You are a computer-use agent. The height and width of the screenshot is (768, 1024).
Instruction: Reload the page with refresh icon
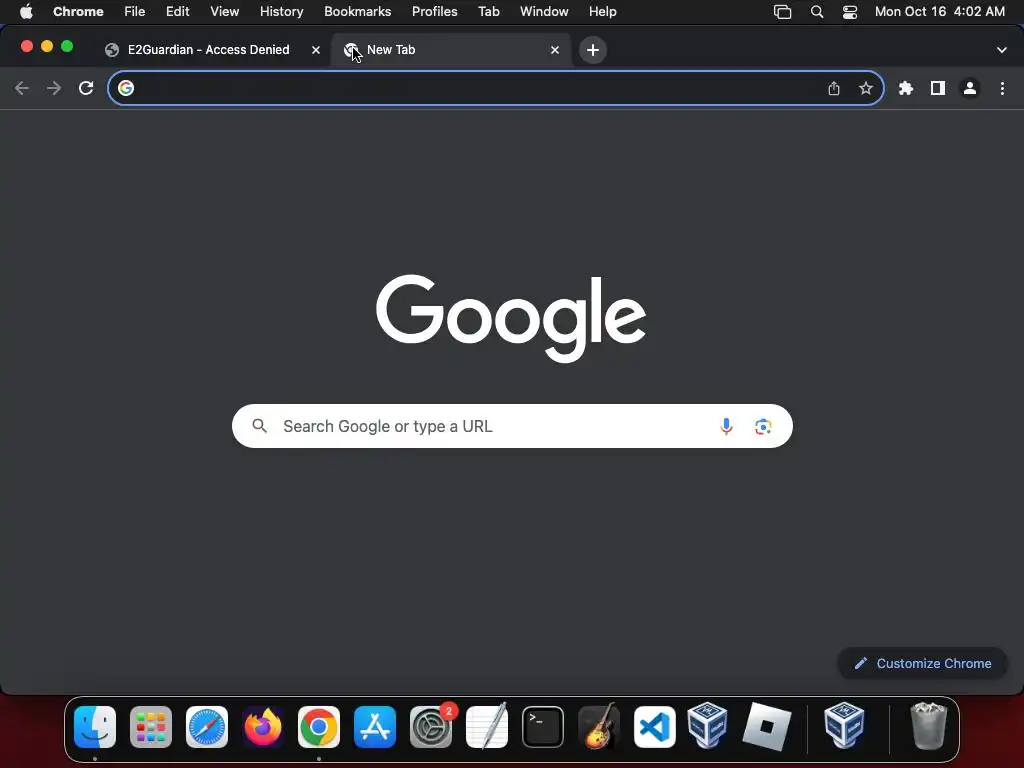(86, 88)
